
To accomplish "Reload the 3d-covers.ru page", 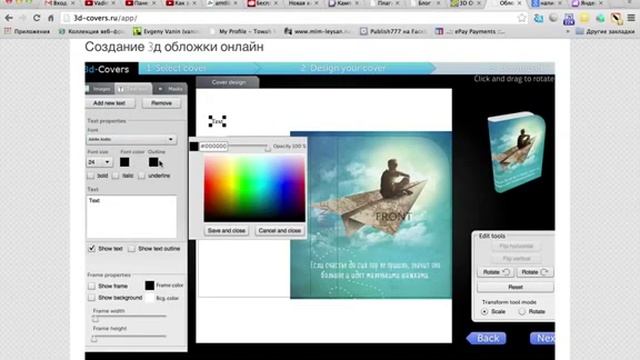I will pyautogui.click(x=36, y=18).
